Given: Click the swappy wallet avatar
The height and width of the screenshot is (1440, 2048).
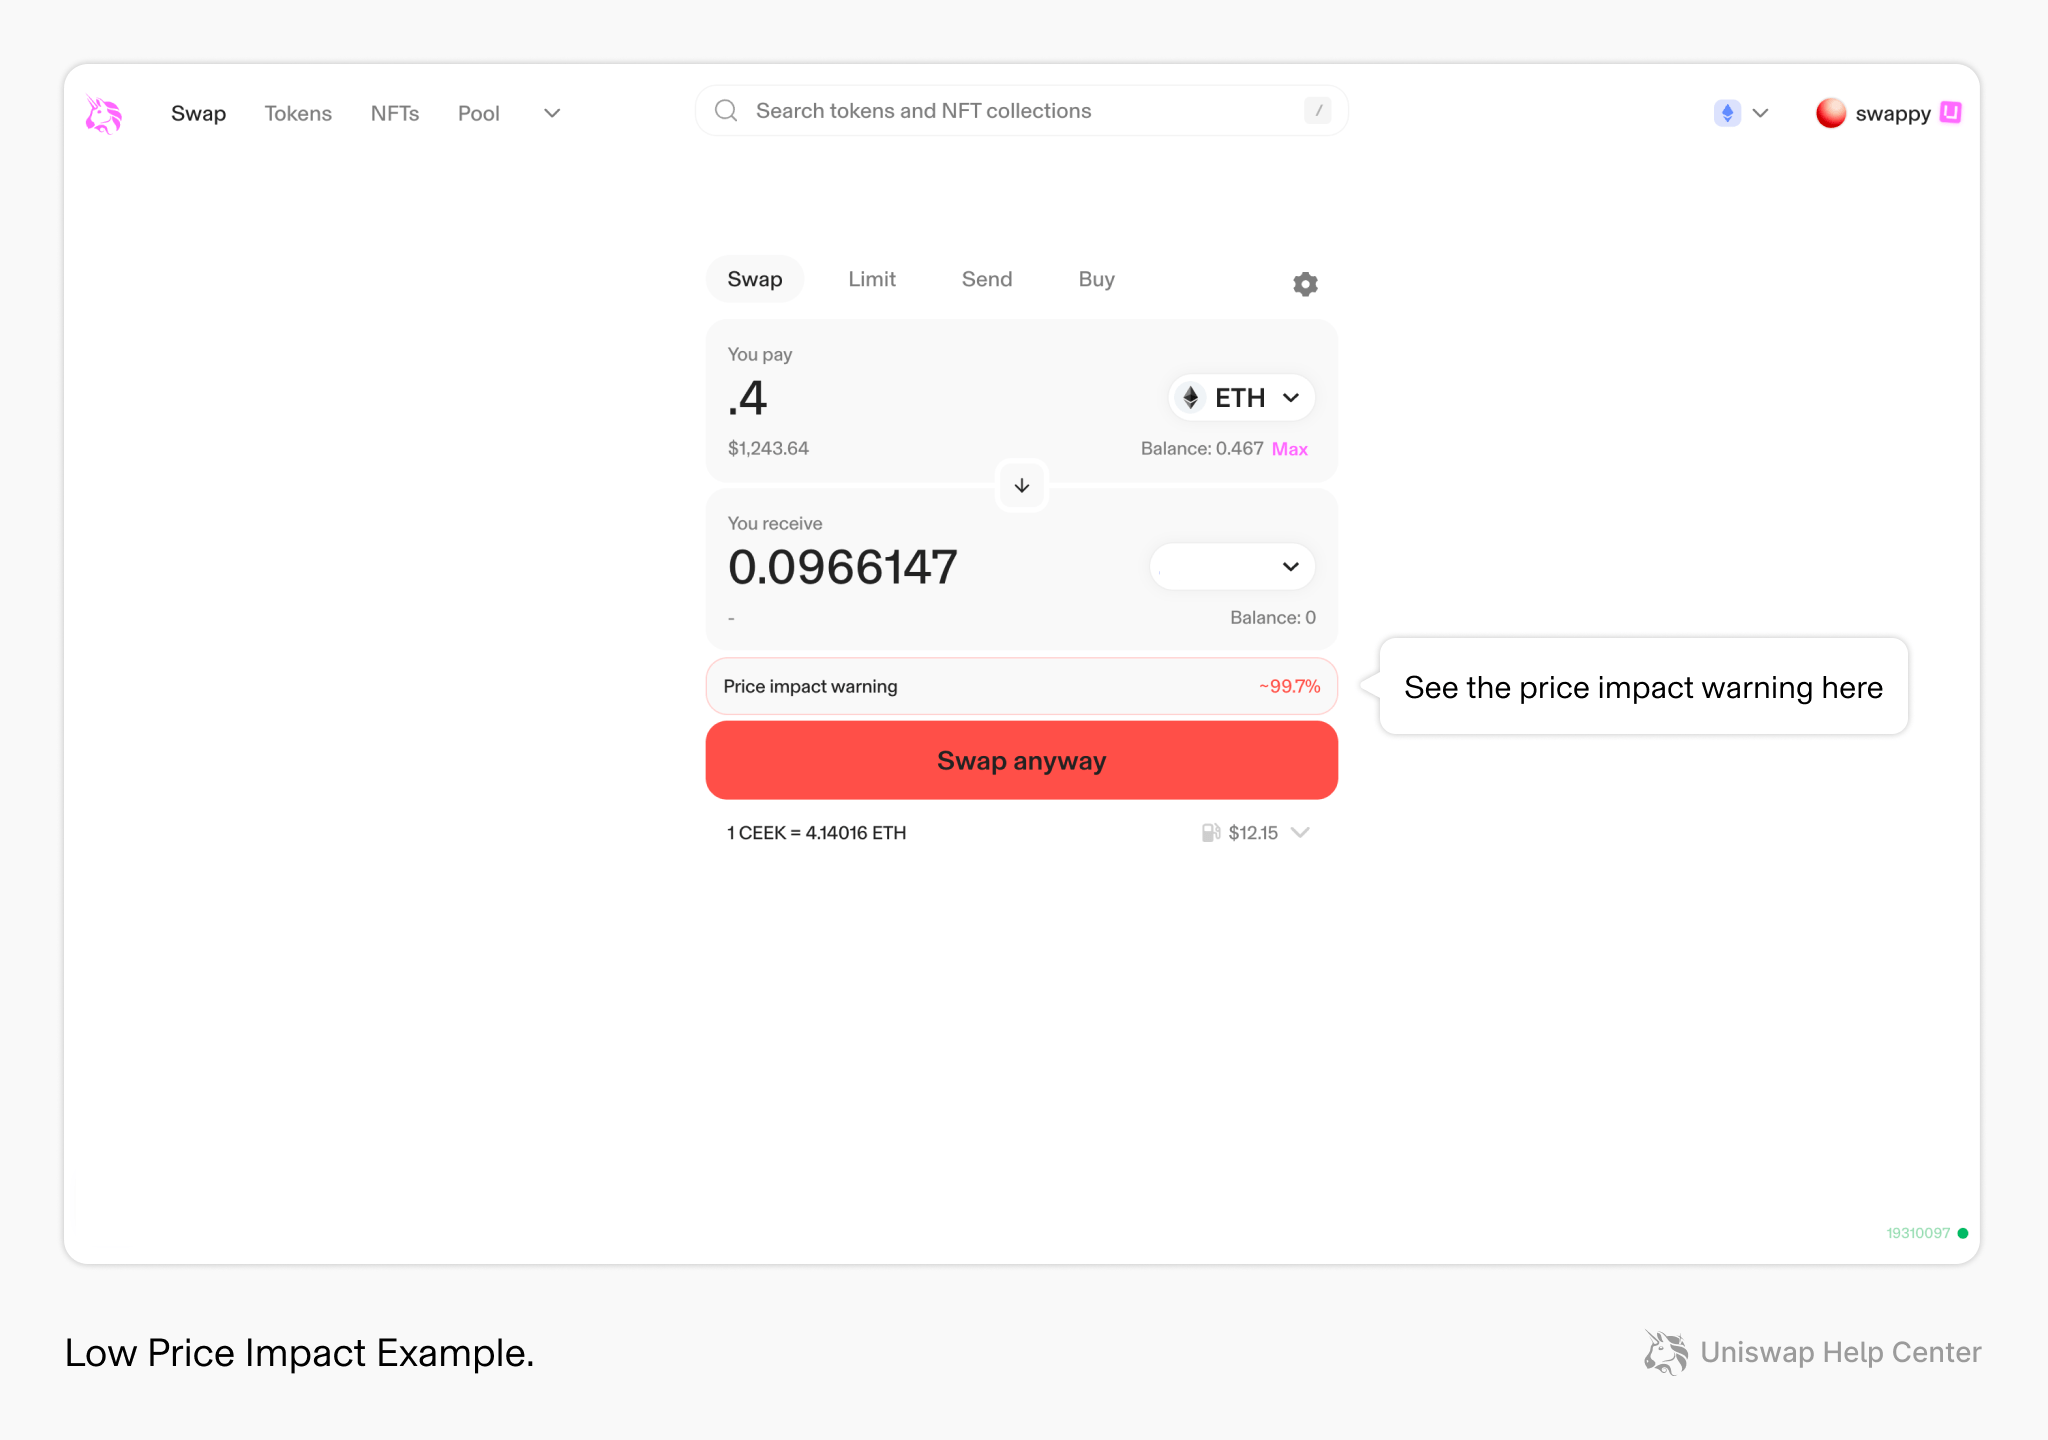Looking at the screenshot, I should click(x=1832, y=113).
